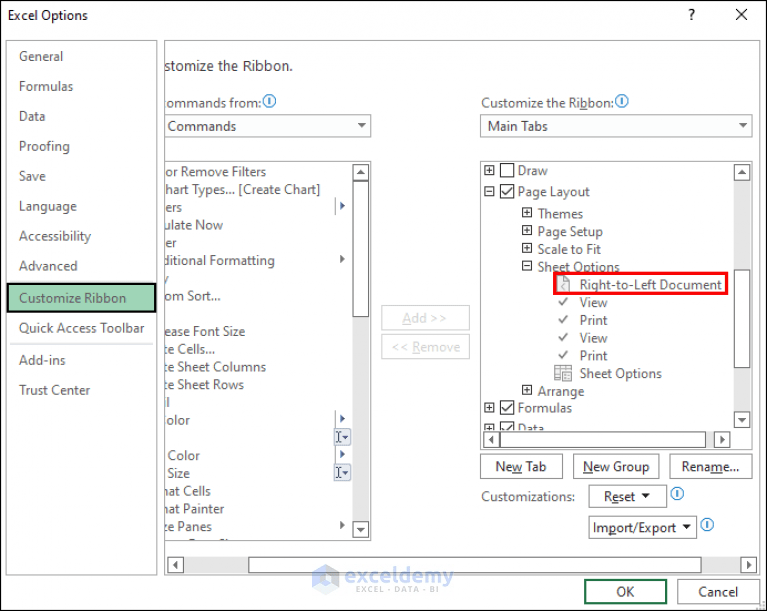Expand the Themes group
This screenshot has height=611, width=767.
pos(527,212)
